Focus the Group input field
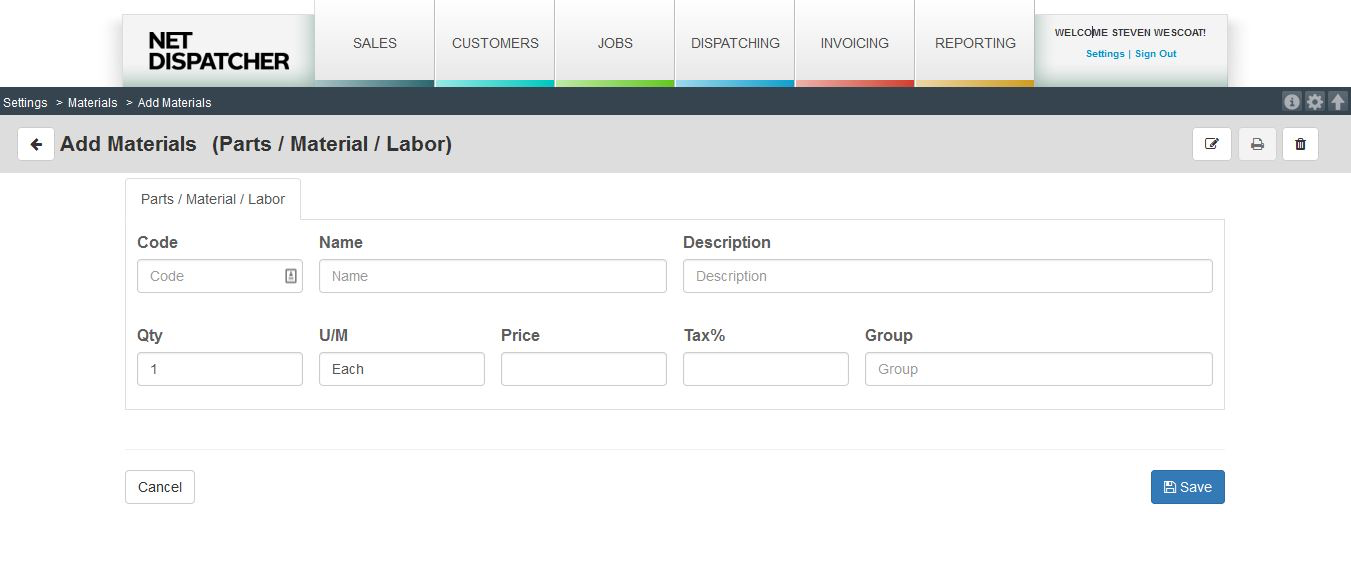Image resolution: width=1351 pixels, height=570 pixels. (x=1039, y=369)
